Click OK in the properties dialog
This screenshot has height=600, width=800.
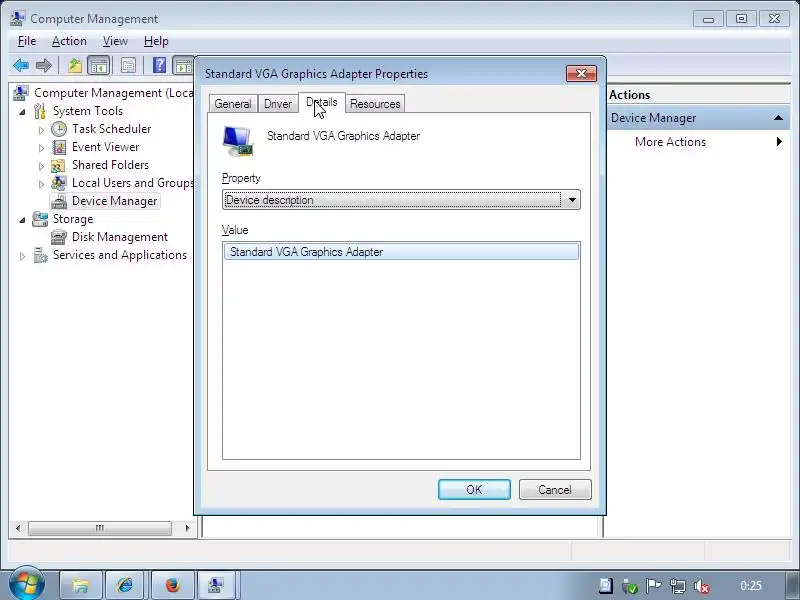474,490
